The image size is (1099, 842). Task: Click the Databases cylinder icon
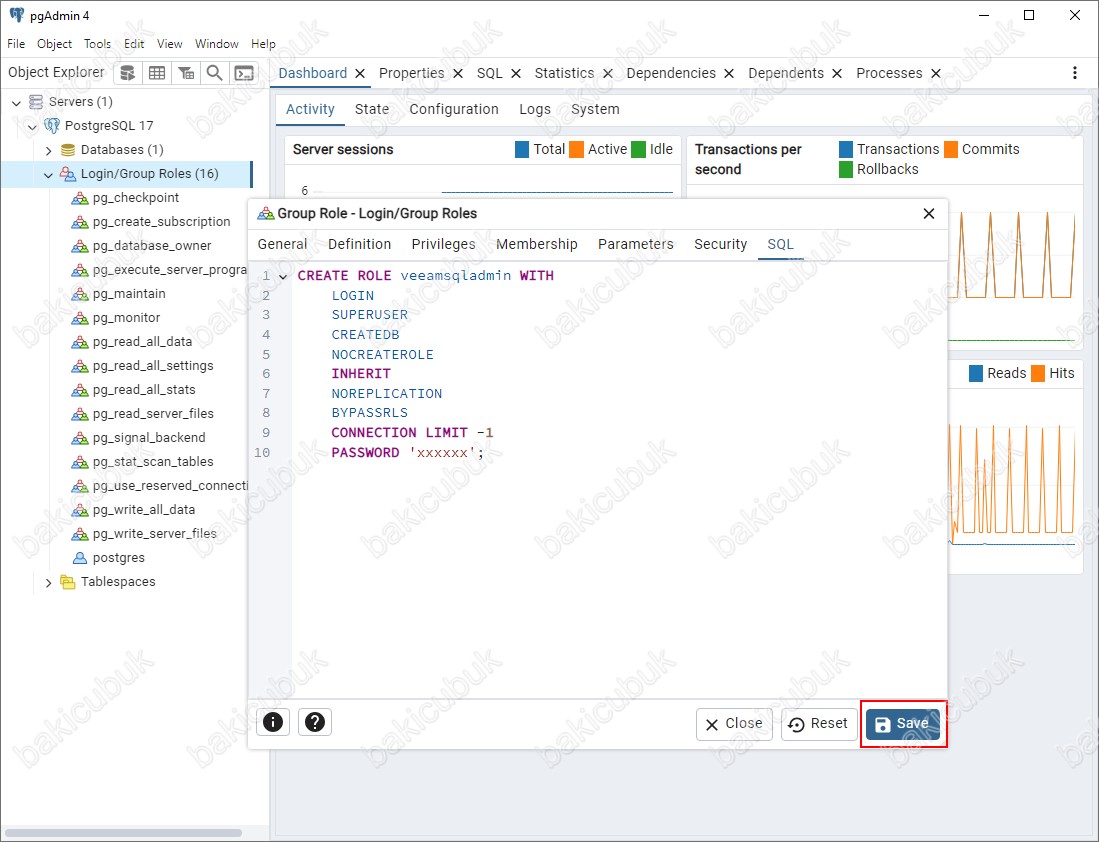tap(67, 150)
